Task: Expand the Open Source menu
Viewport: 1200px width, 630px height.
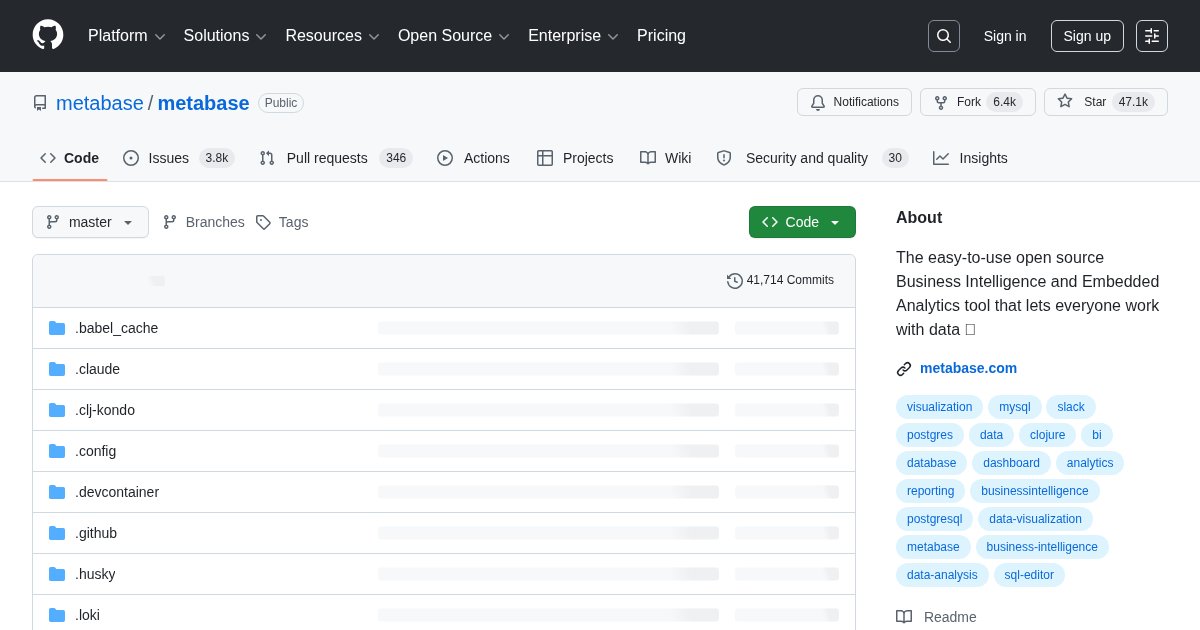Action: pos(454,36)
